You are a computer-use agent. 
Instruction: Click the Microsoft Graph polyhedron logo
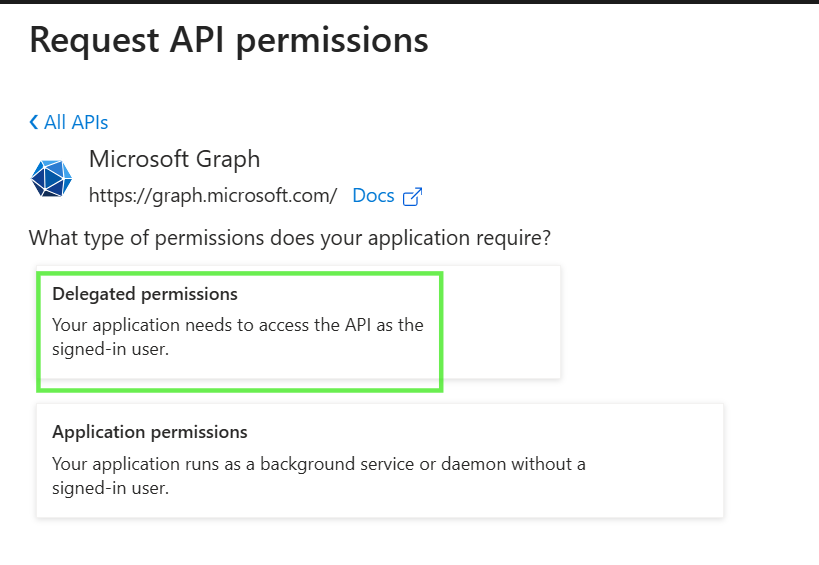[51, 178]
